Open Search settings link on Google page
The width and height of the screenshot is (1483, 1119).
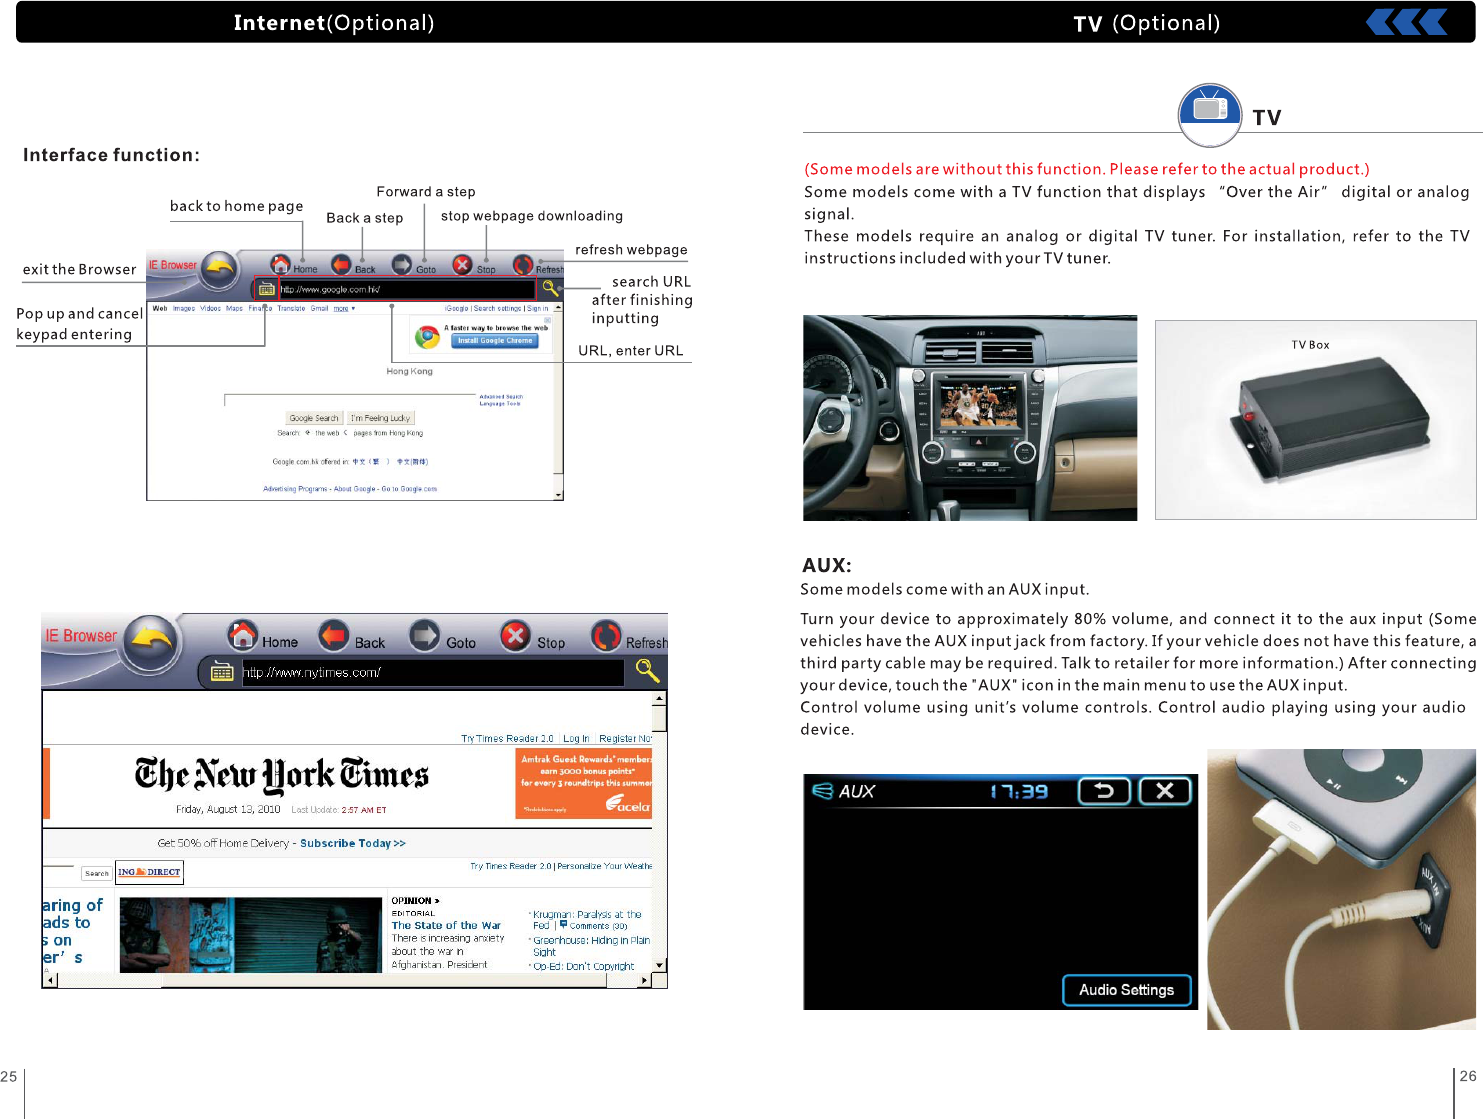pyautogui.click(x=498, y=309)
